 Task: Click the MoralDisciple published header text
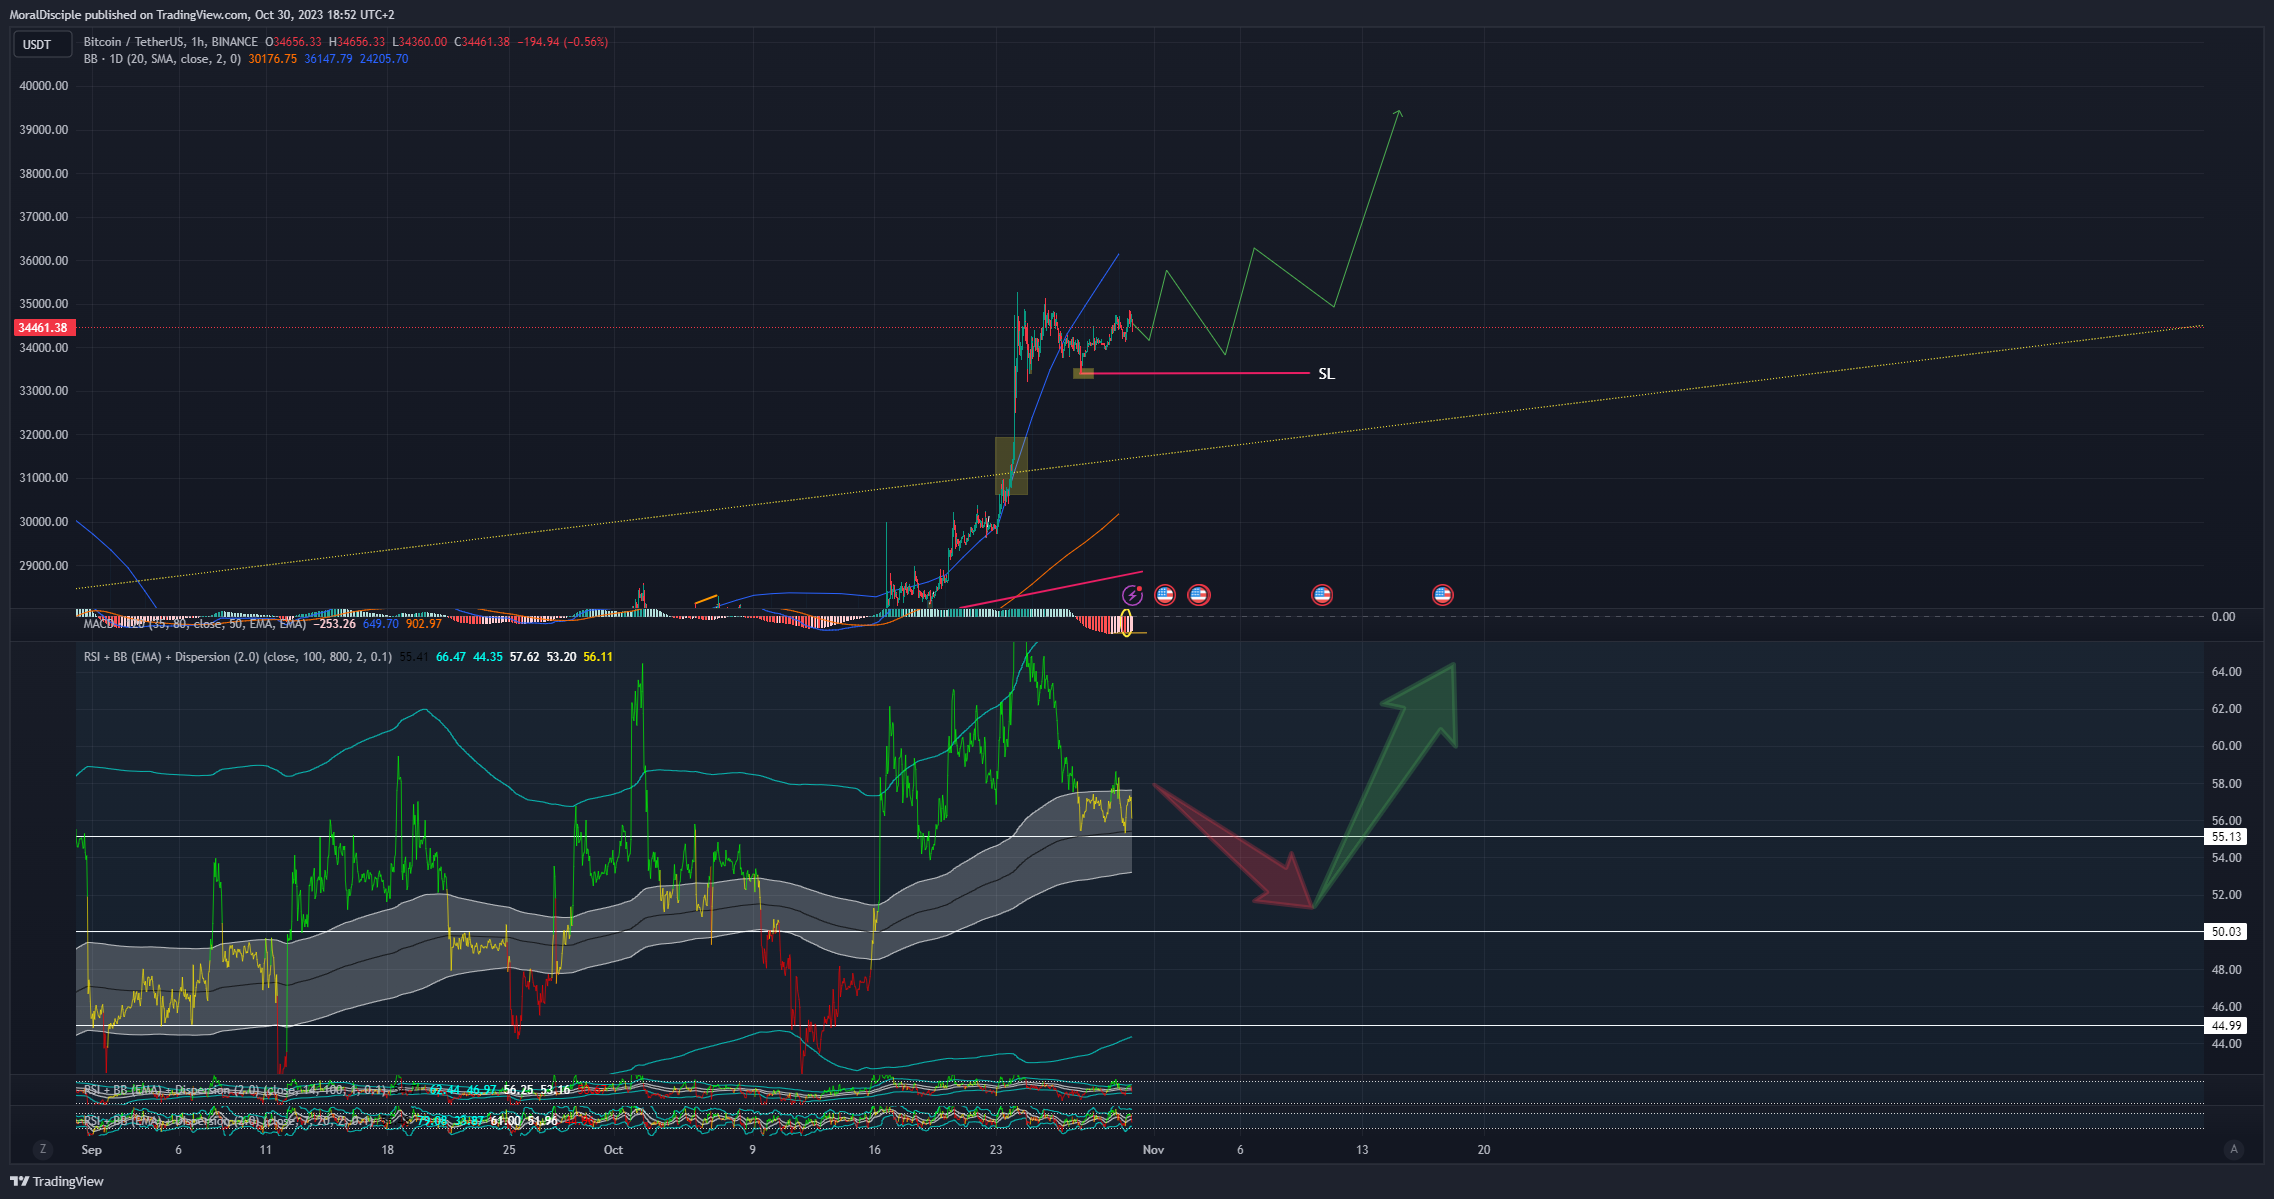pos(202,15)
